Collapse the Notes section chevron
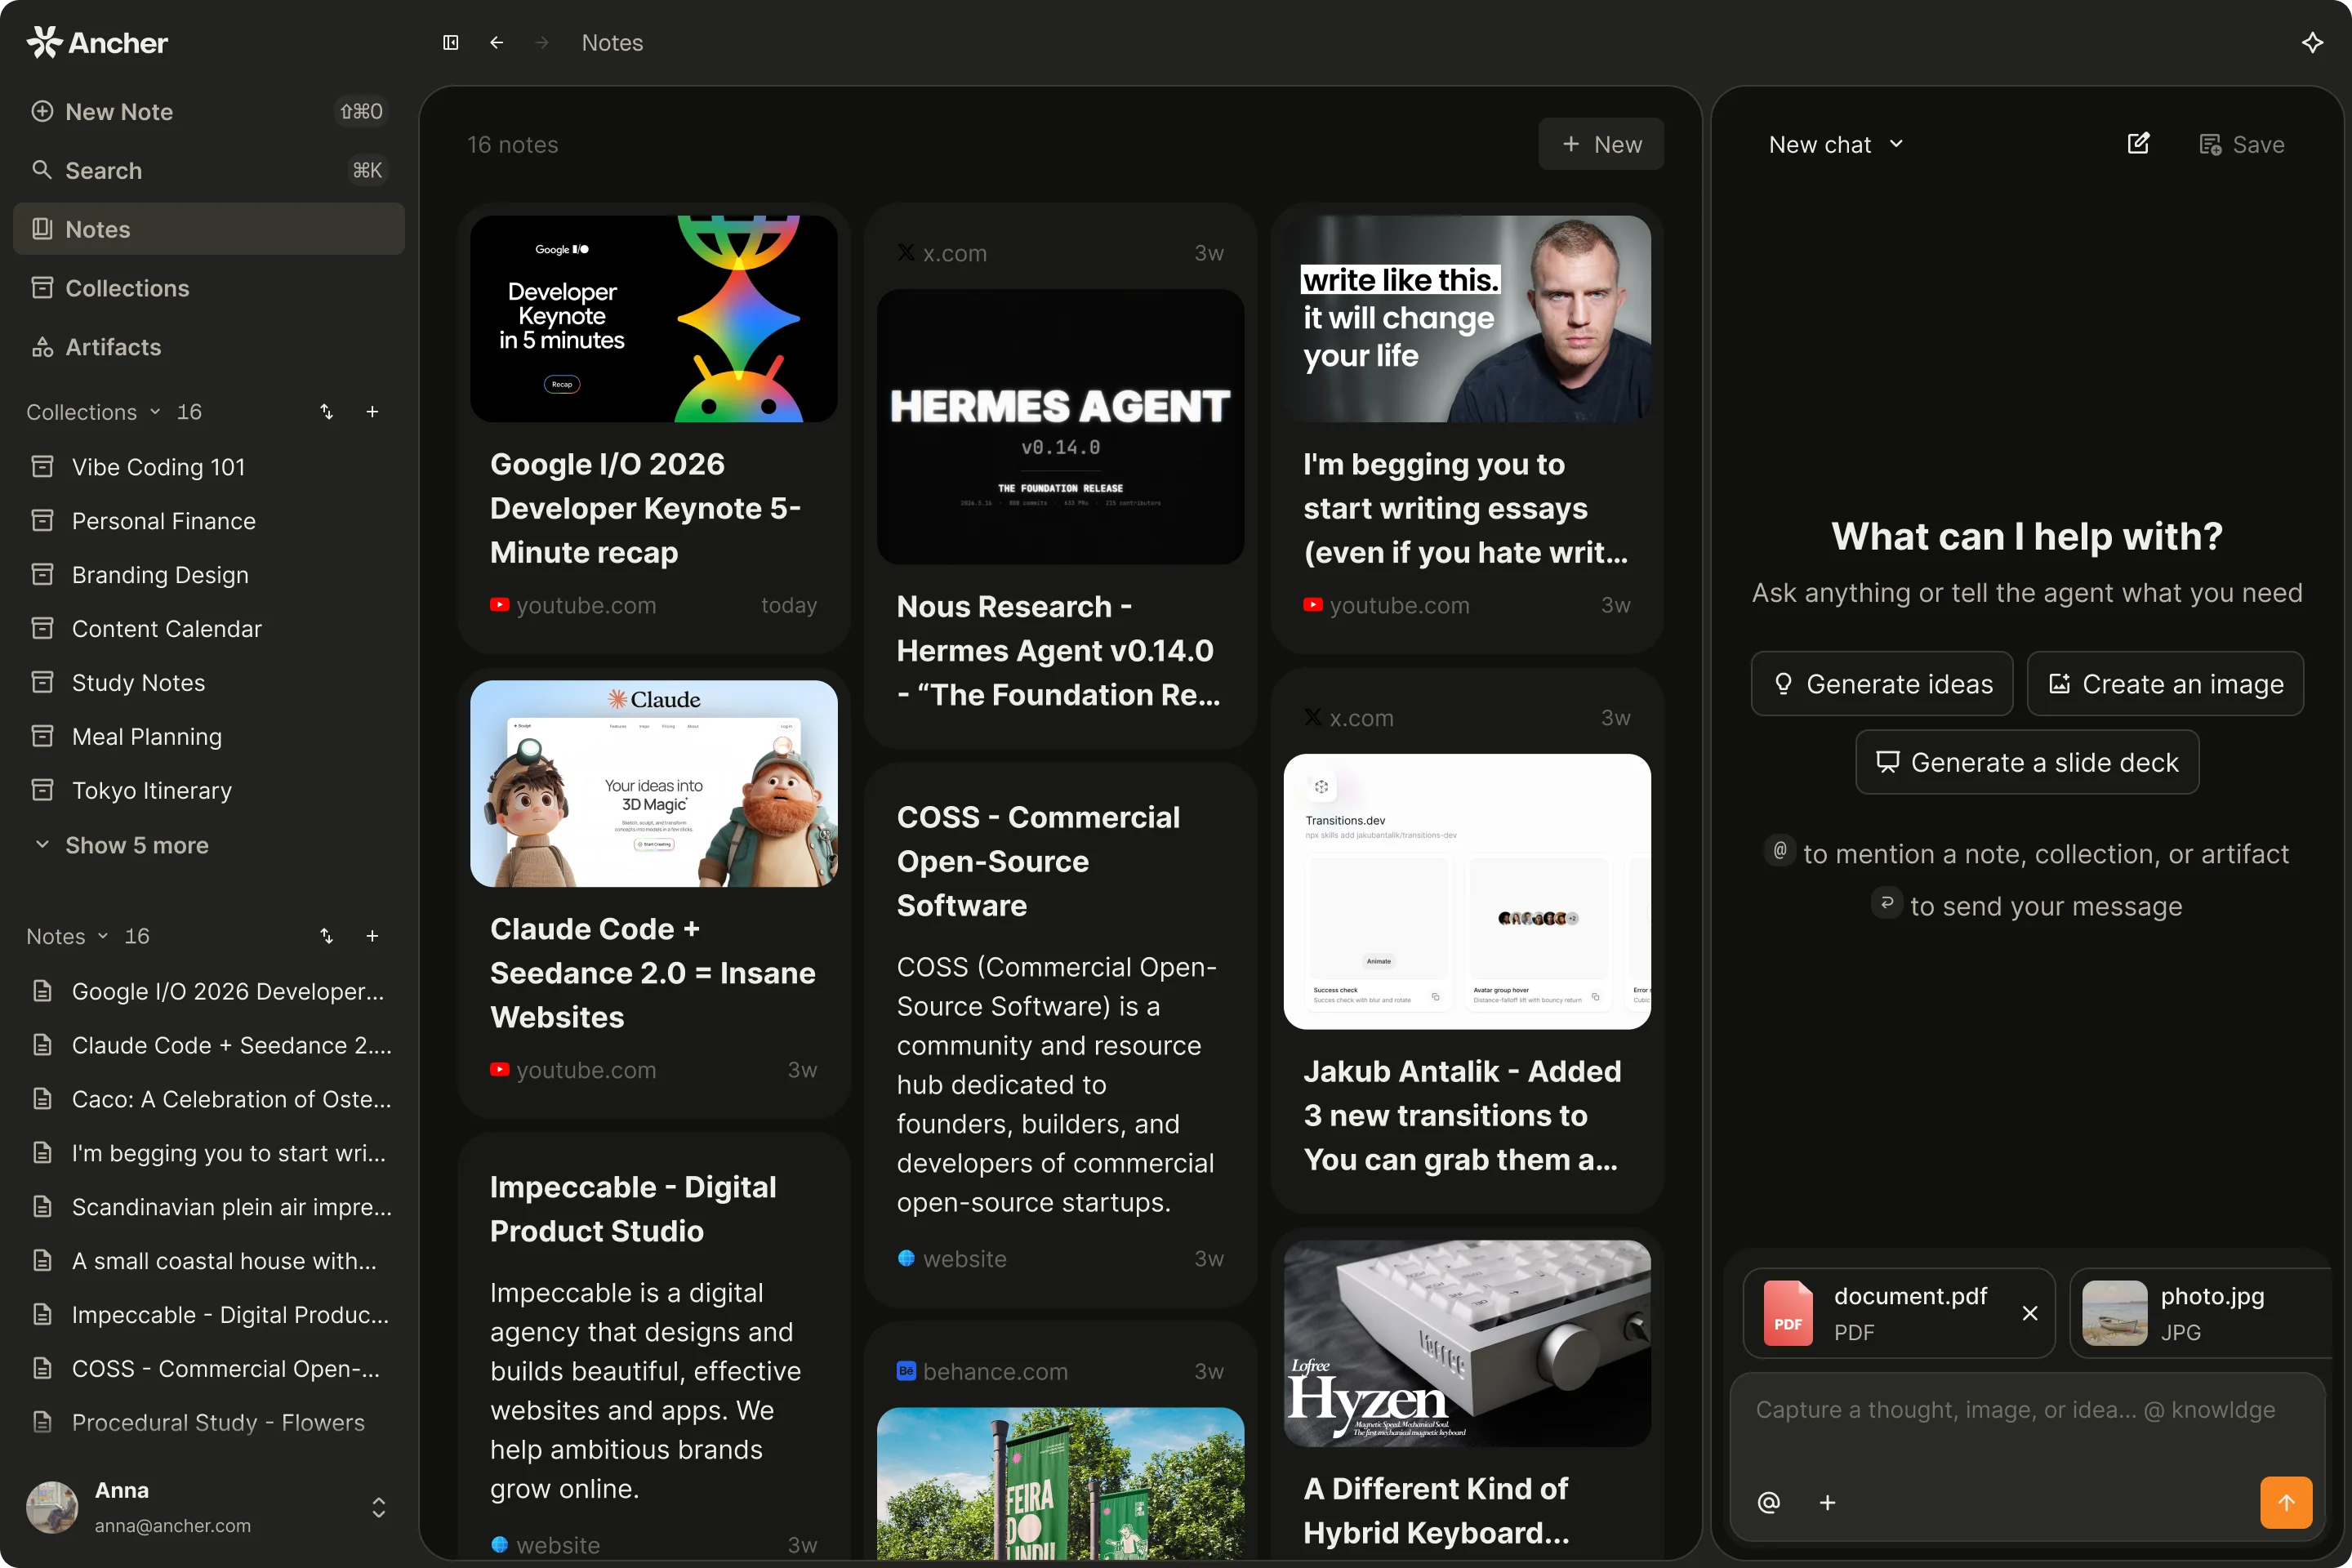The height and width of the screenshot is (1568, 2352). coord(103,937)
